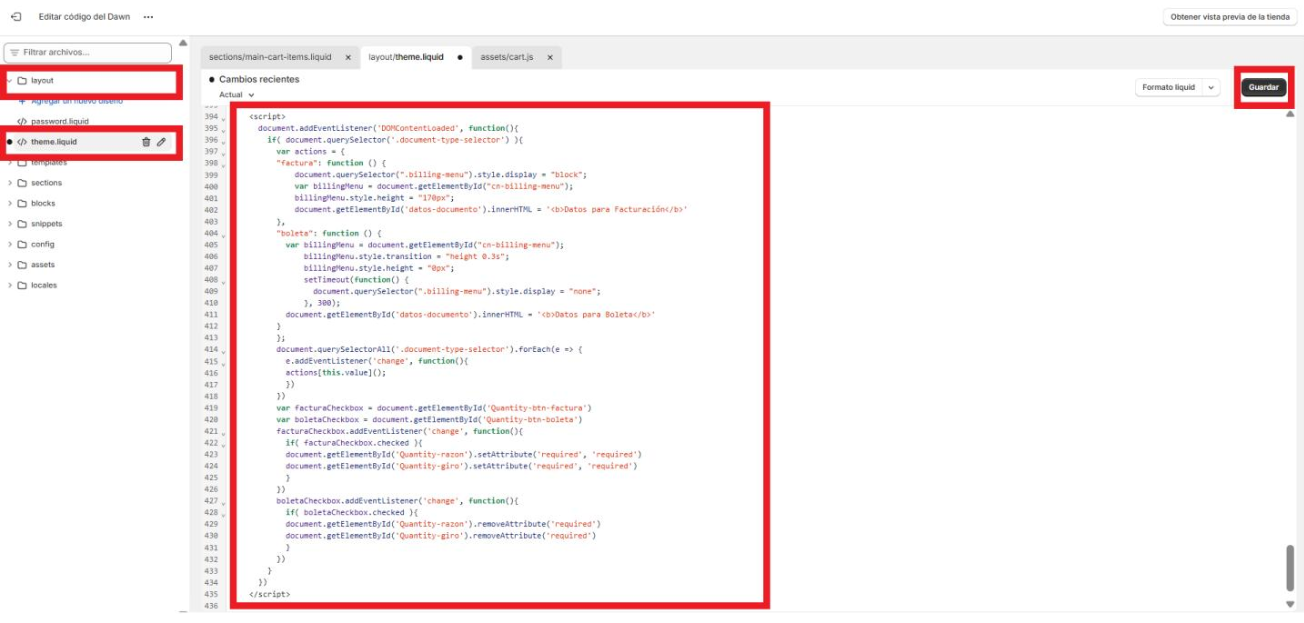Viewport: 1304px width, 623px height.
Task: Rename theme.liquid with the pencil icon
Action: coord(162,142)
